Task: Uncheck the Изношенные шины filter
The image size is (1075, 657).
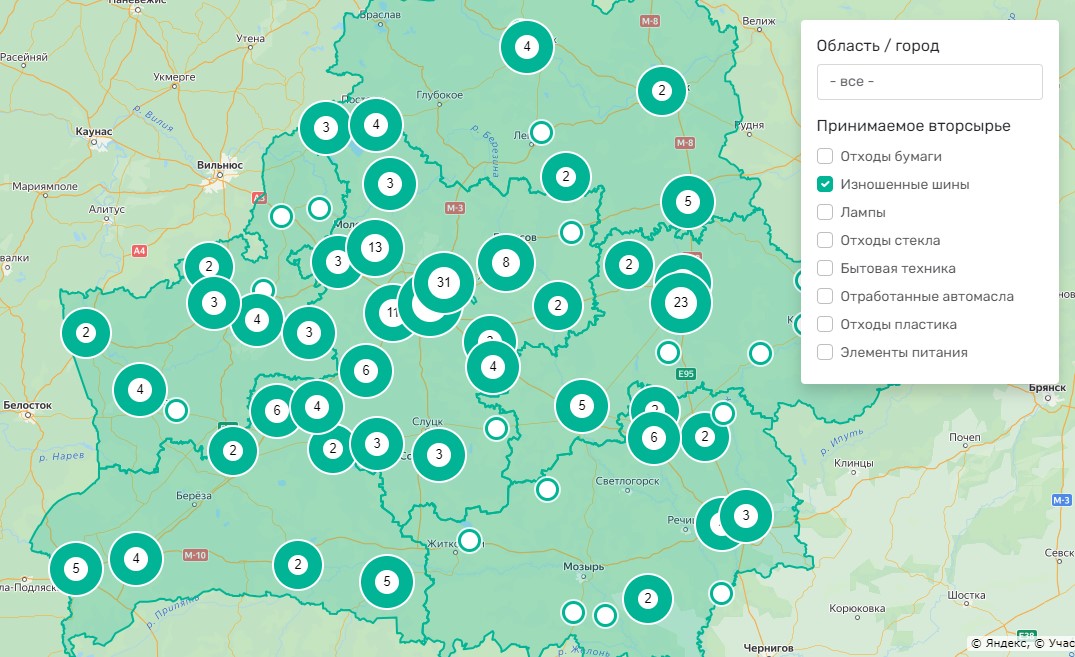Action: tap(825, 184)
